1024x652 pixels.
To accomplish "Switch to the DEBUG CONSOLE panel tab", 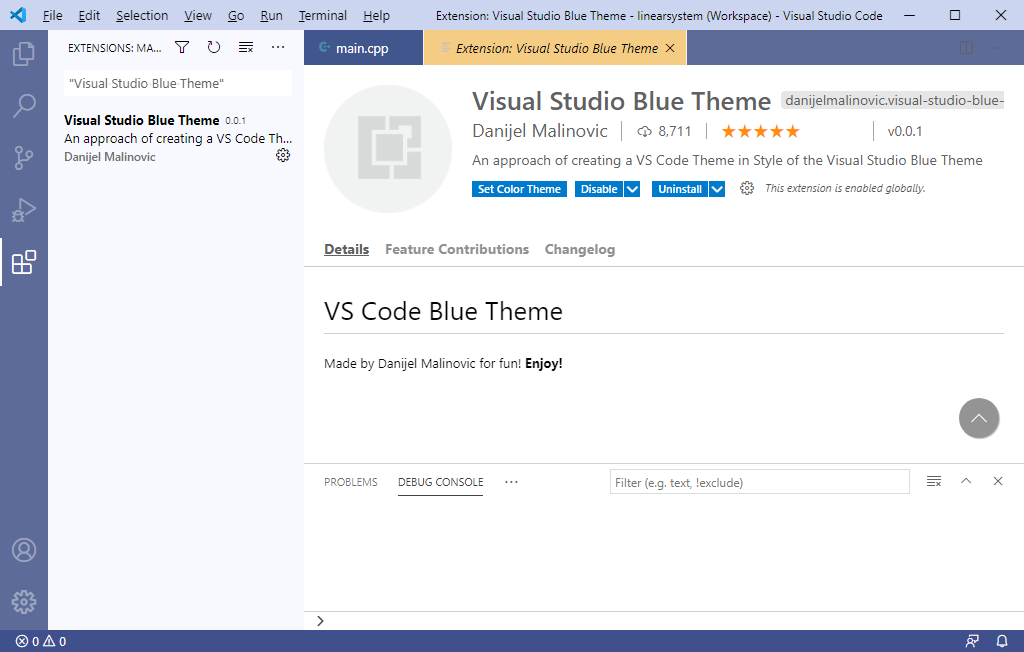I will click(440, 482).
